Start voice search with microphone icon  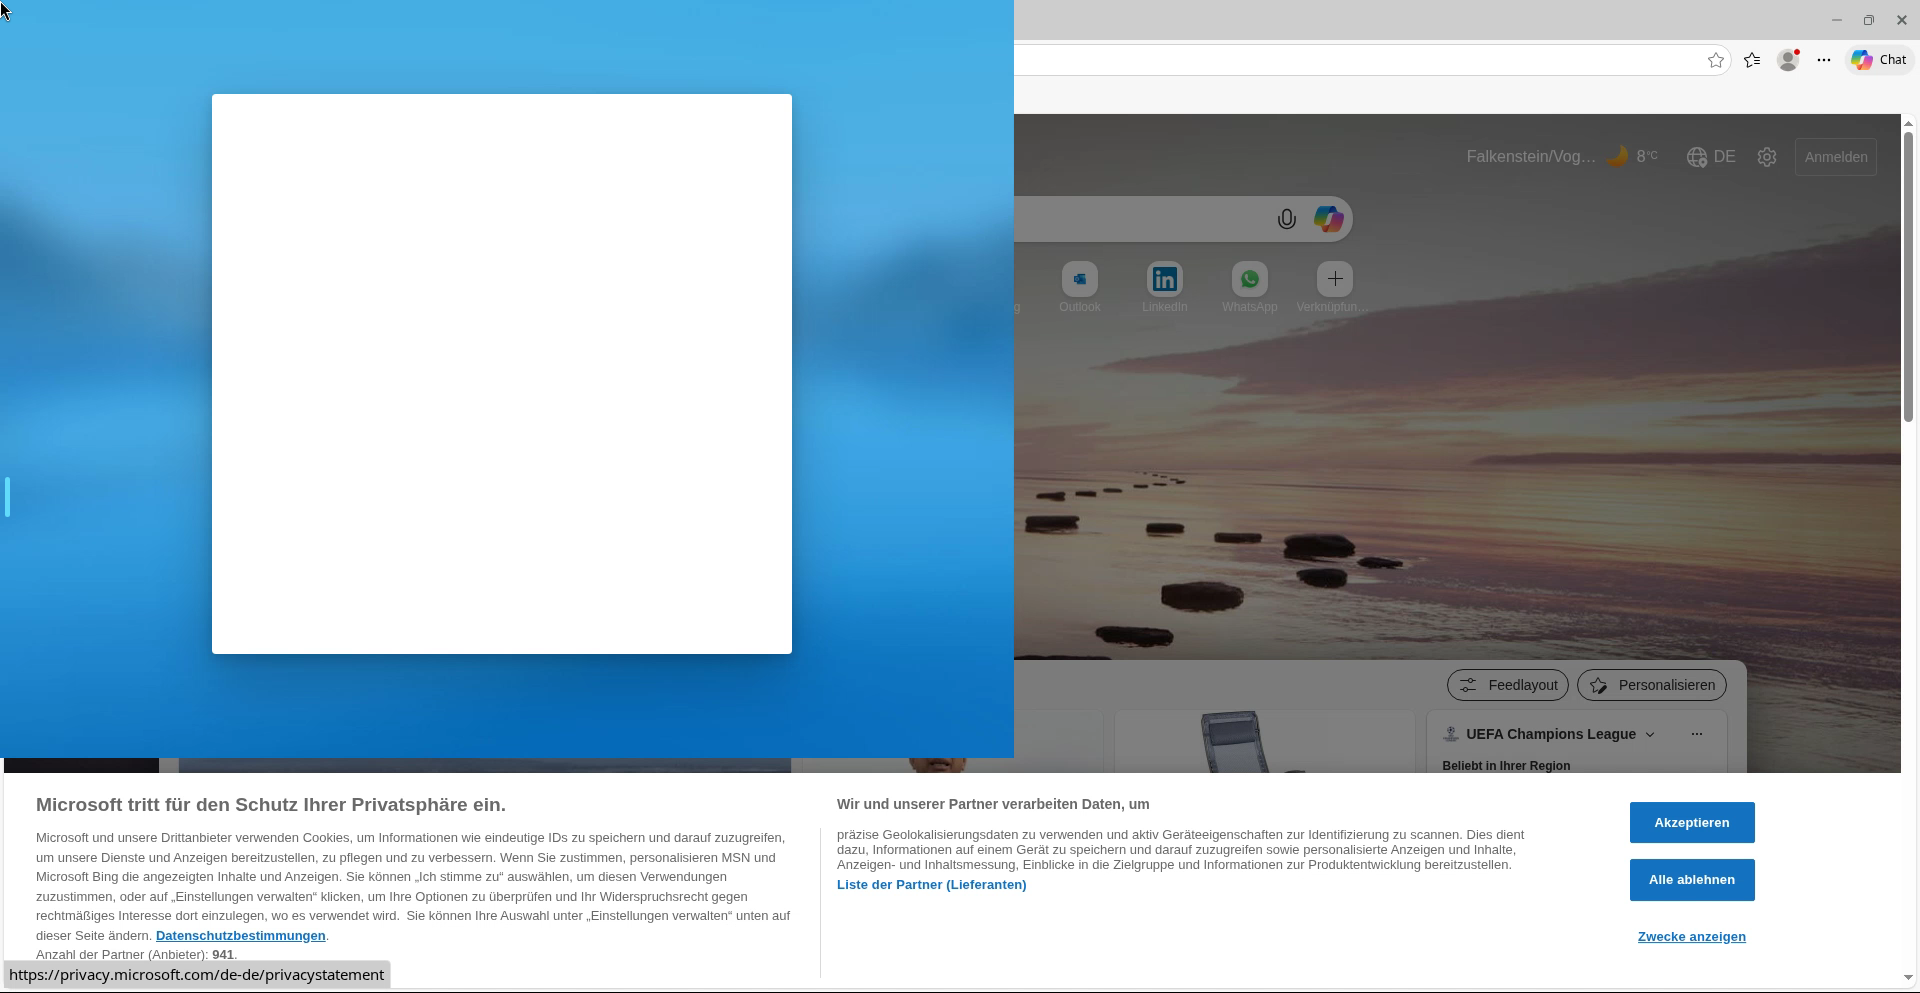(x=1286, y=219)
